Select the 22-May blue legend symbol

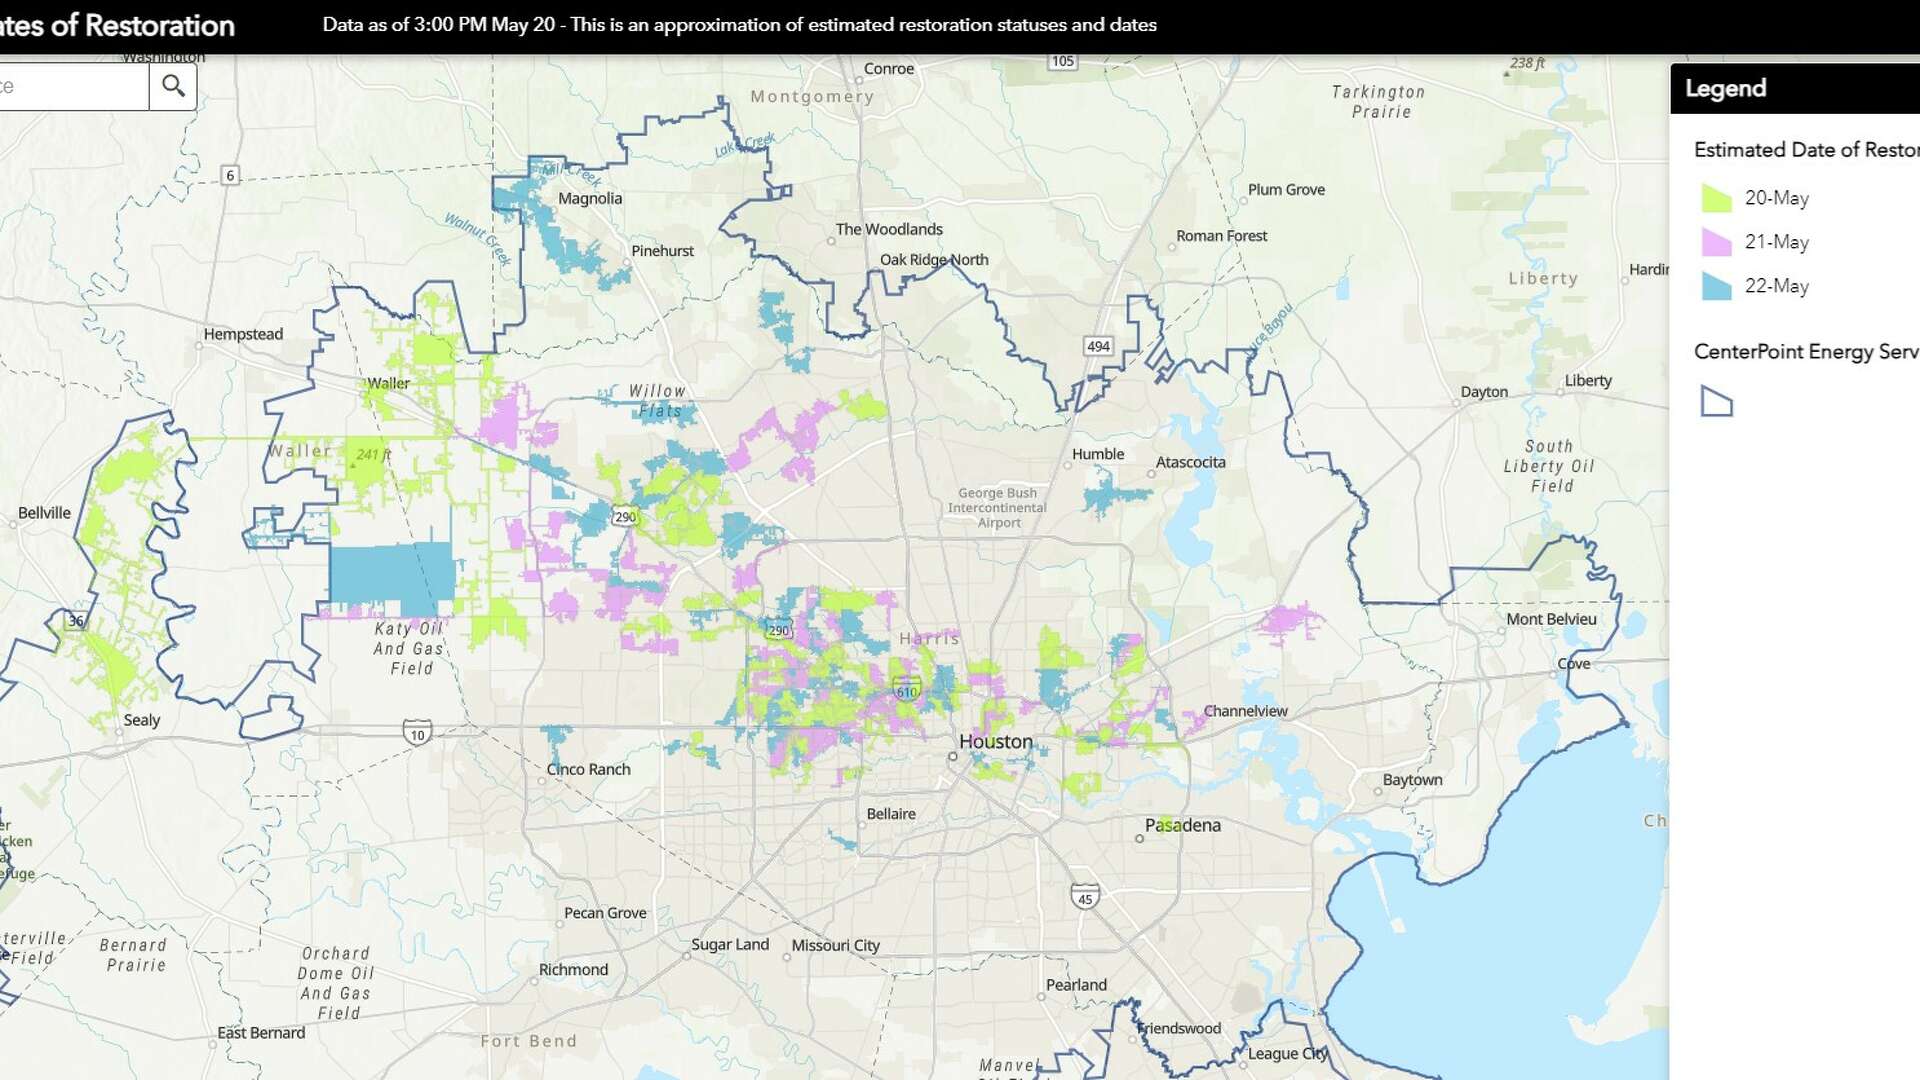pos(1714,285)
